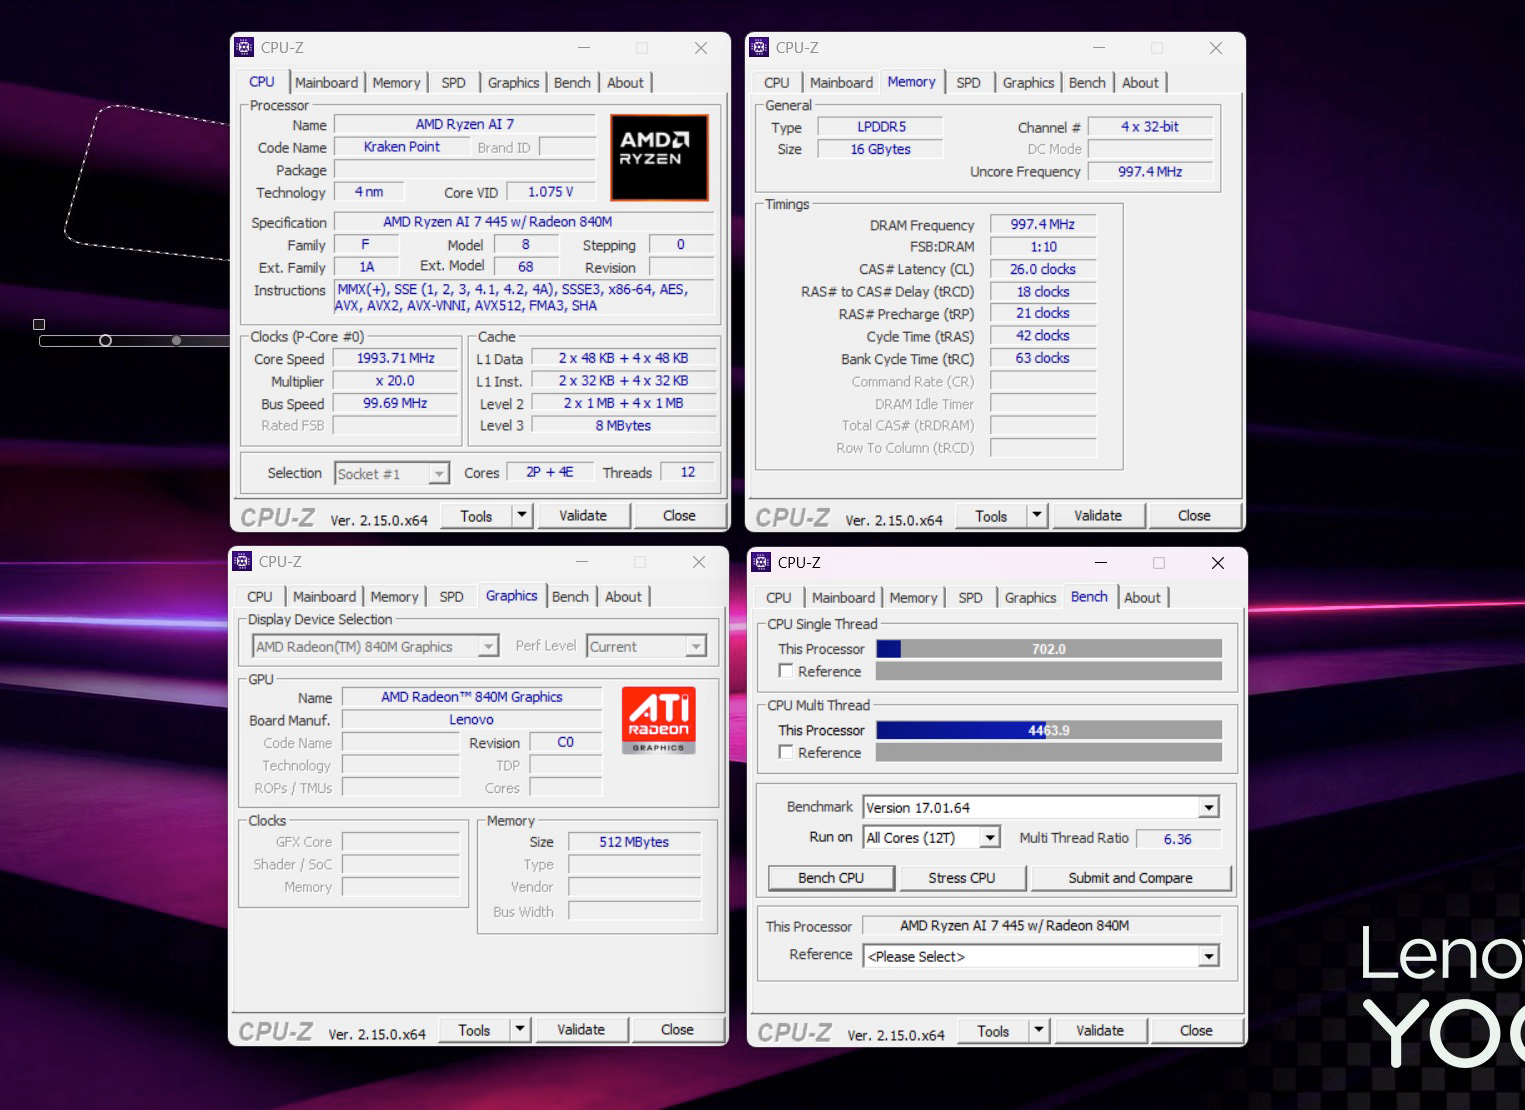Click the bottom Close button in the Memory window

[1194, 516]
